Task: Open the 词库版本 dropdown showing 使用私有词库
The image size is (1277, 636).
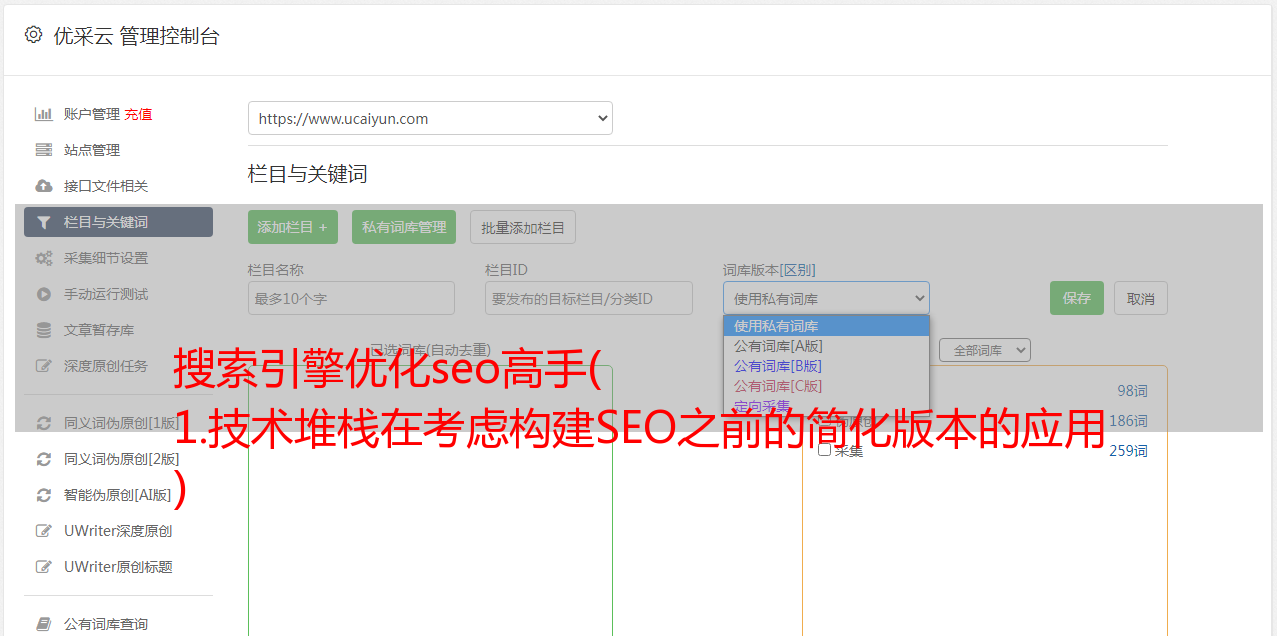Action: [826, 298]
